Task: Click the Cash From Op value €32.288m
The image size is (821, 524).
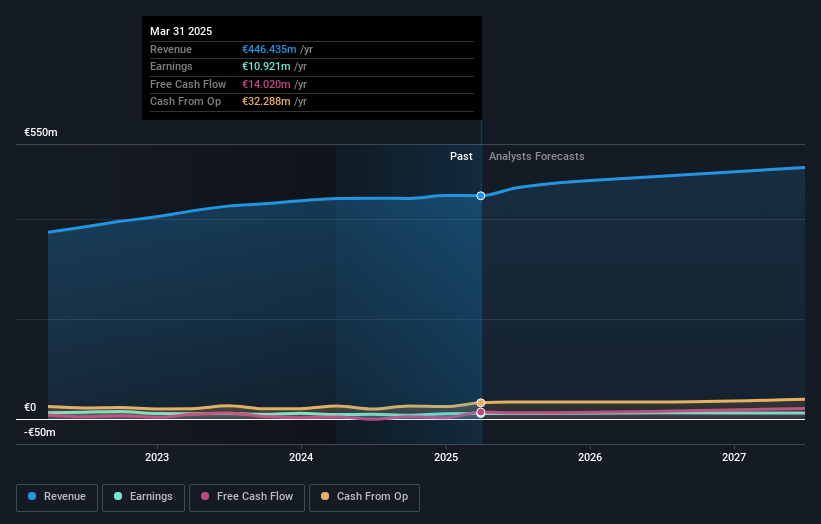Action: 266,102
